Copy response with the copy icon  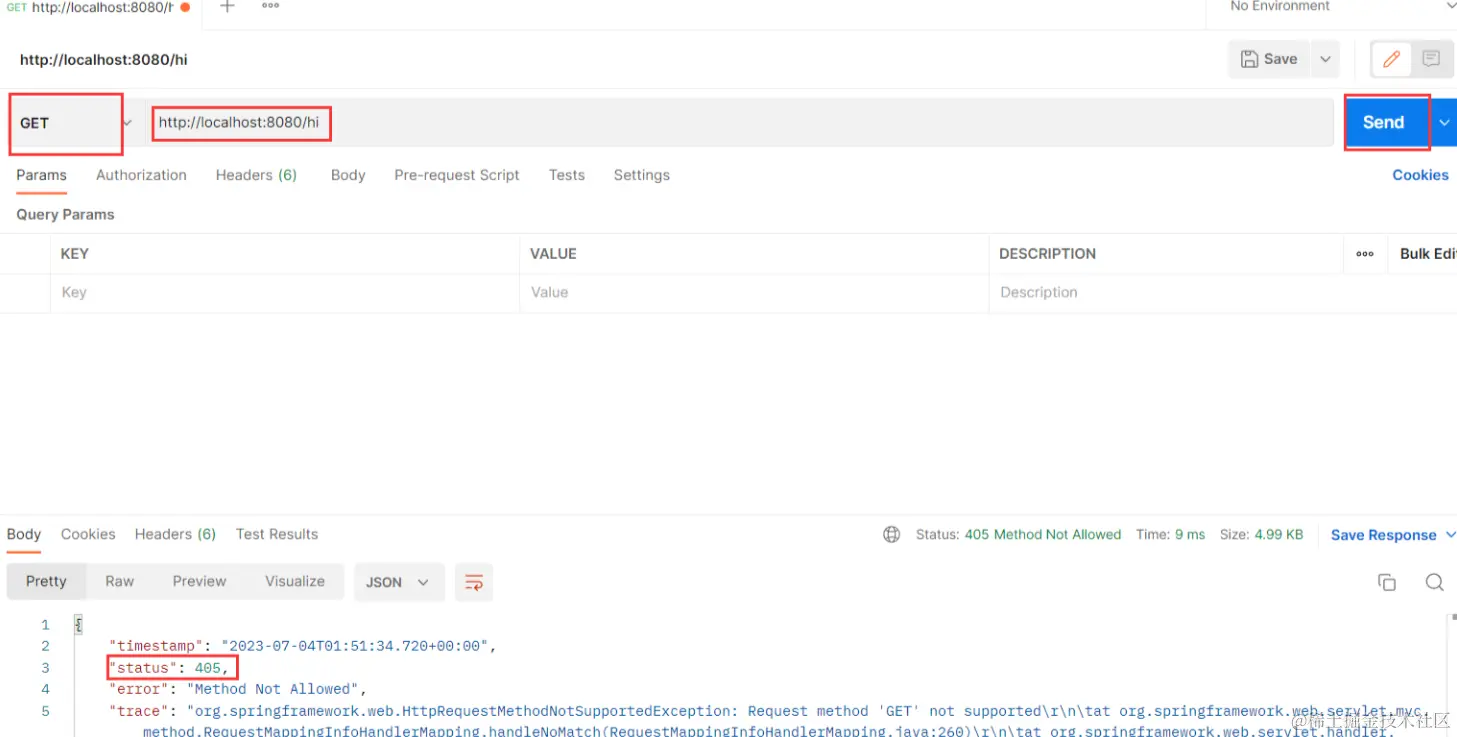click(1387, 582)
